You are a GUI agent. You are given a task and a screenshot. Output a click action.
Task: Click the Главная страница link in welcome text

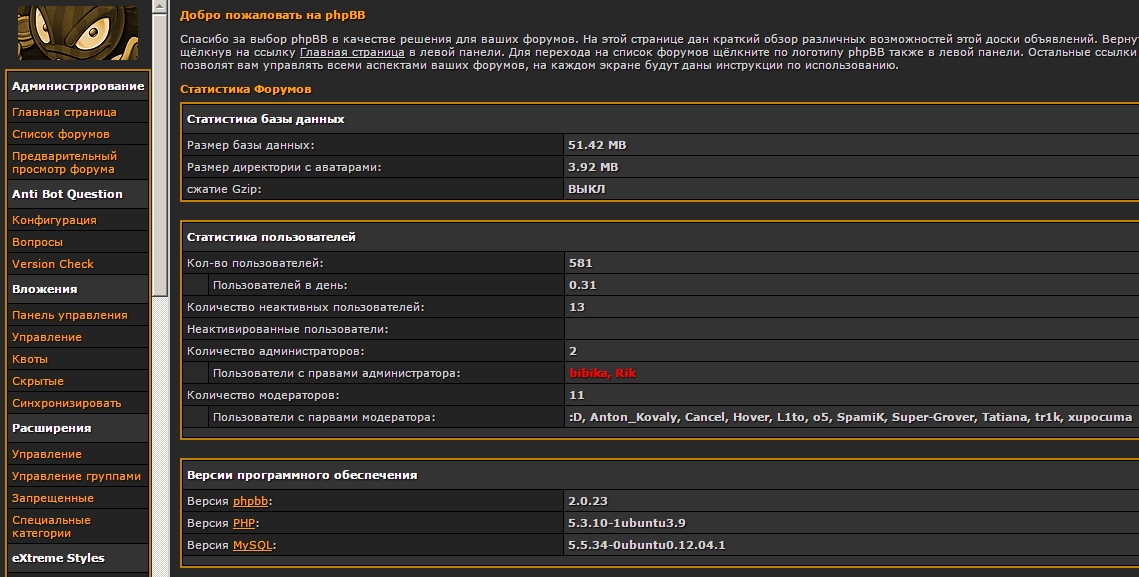pos(351,51)
